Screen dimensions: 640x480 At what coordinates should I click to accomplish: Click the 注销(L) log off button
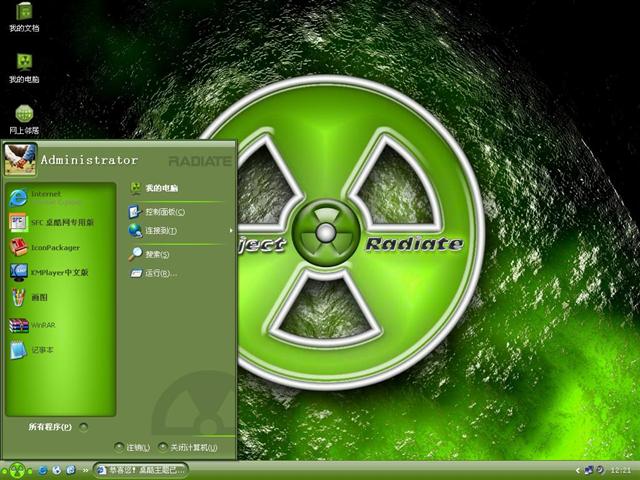point(132,447)
